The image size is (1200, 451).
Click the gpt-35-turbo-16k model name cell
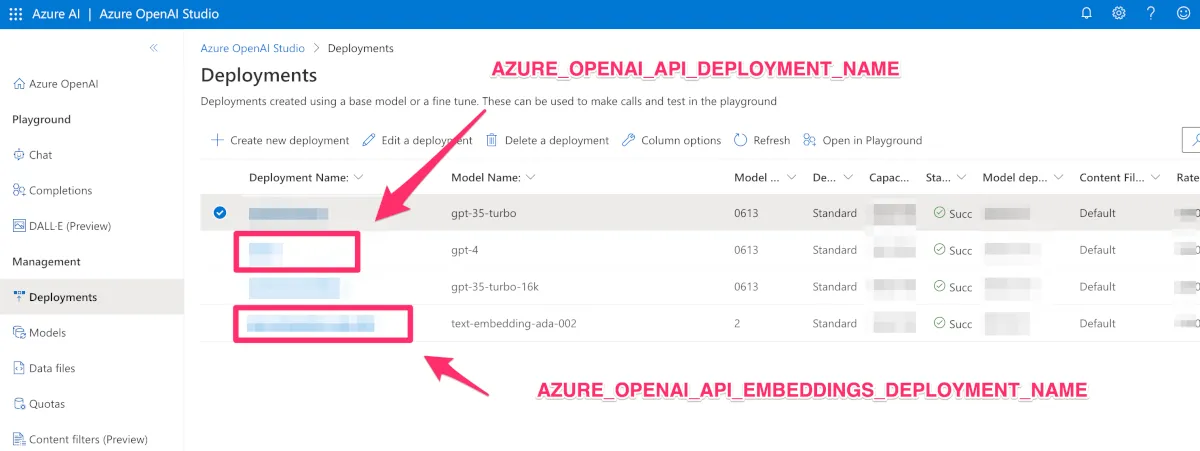click(495, 287)
